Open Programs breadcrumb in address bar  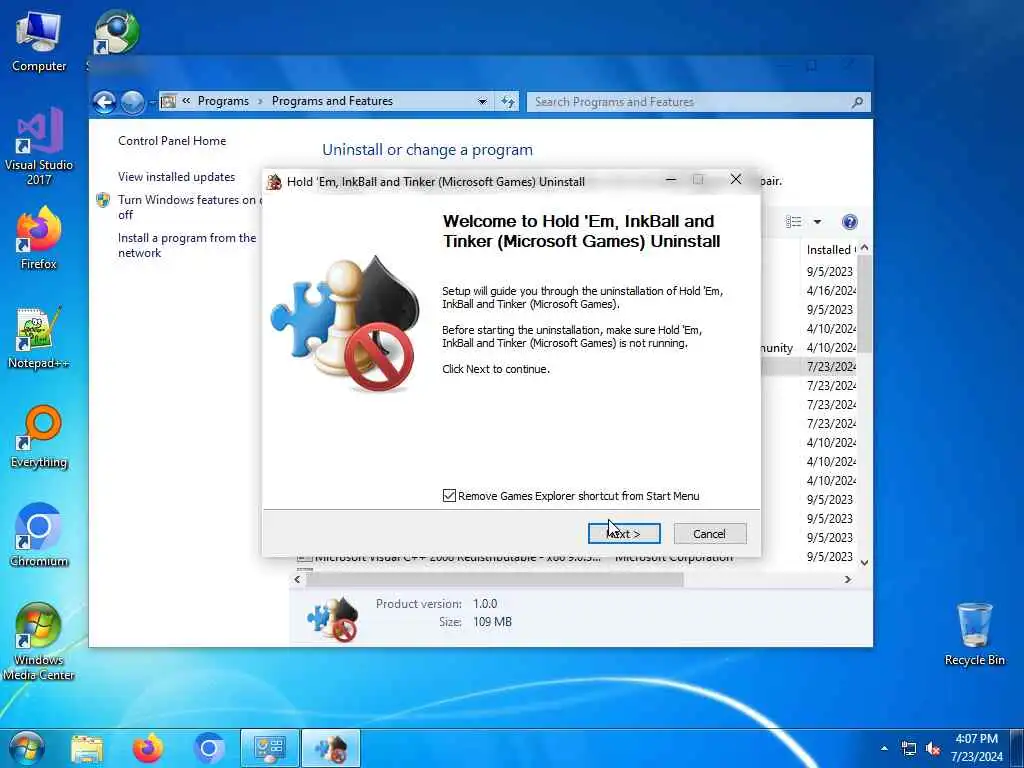[x=223, y=101]
